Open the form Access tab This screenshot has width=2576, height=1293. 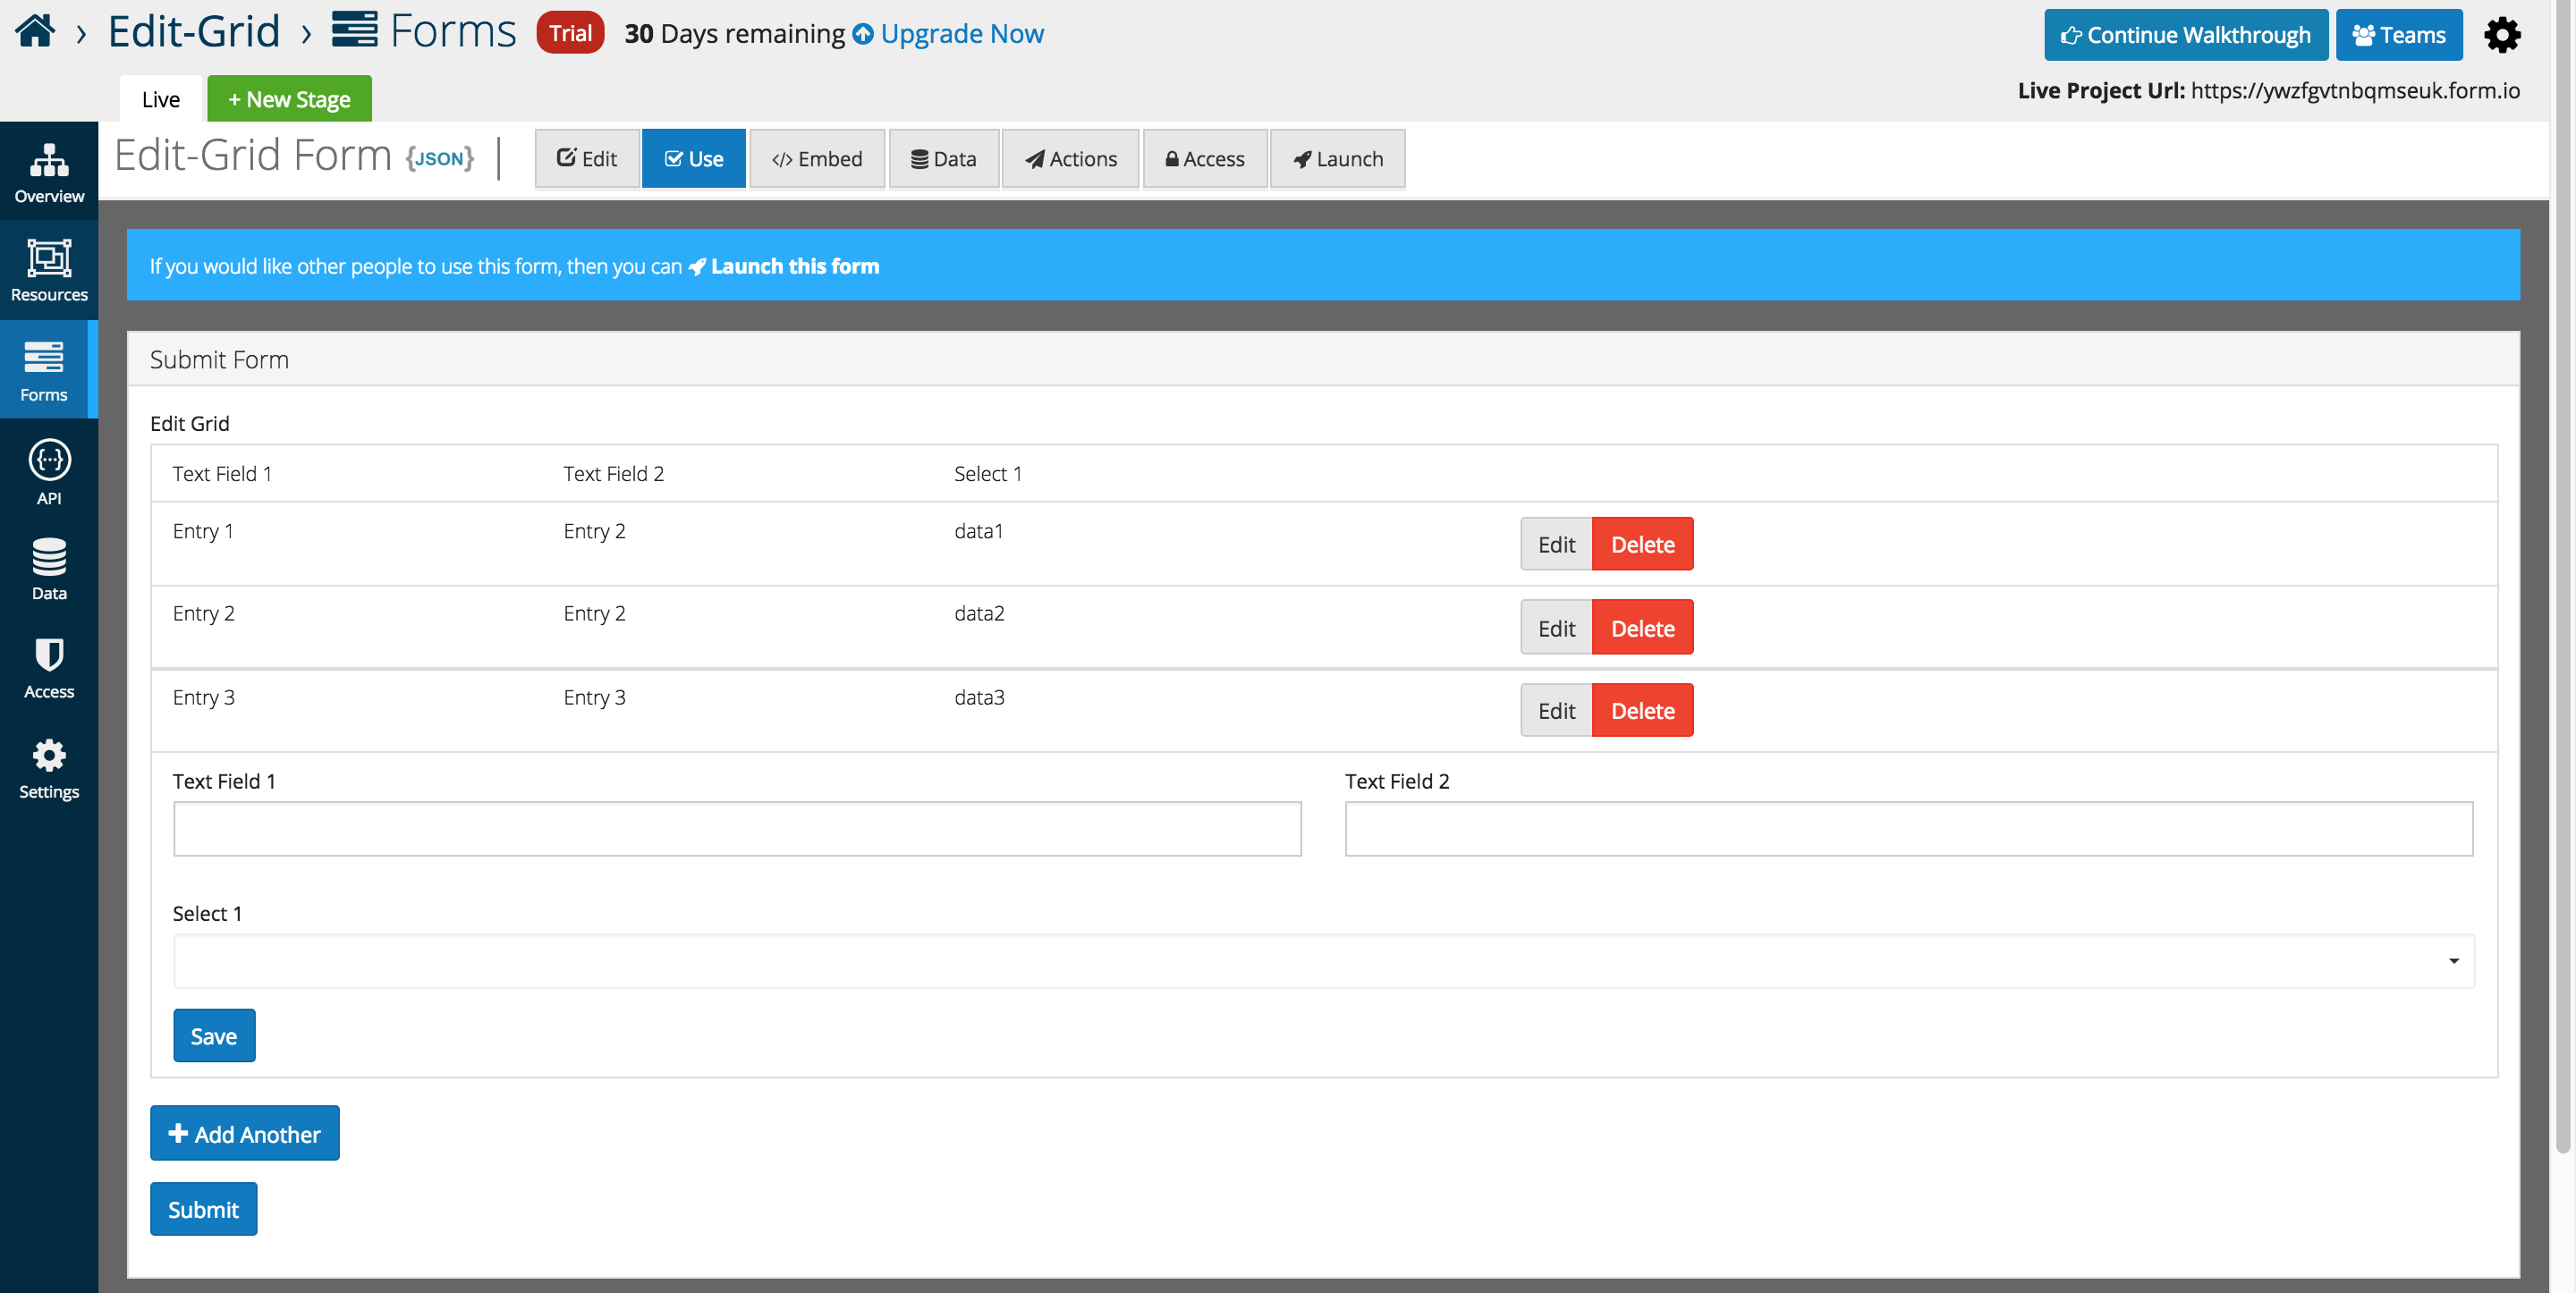[1205, 158]
